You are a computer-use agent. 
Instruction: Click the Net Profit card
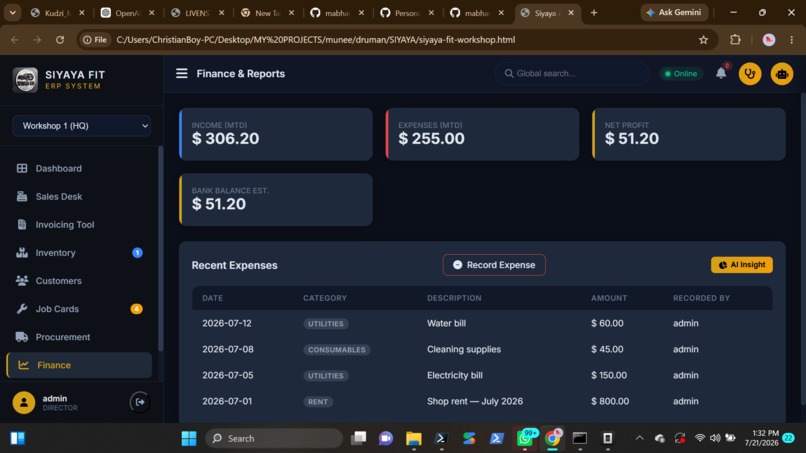click(689, 134)
